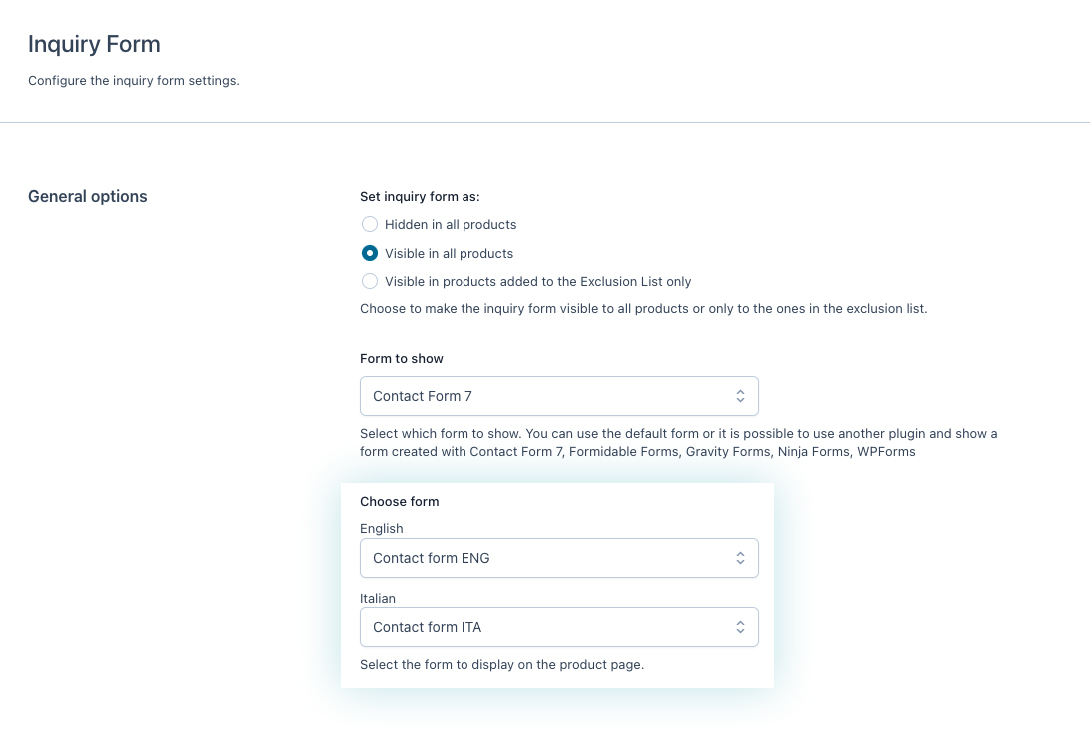This screenshot has height=734, width=1090.
Task: Click the "Inquiry Form" page heading
Action: coord(94,44)
